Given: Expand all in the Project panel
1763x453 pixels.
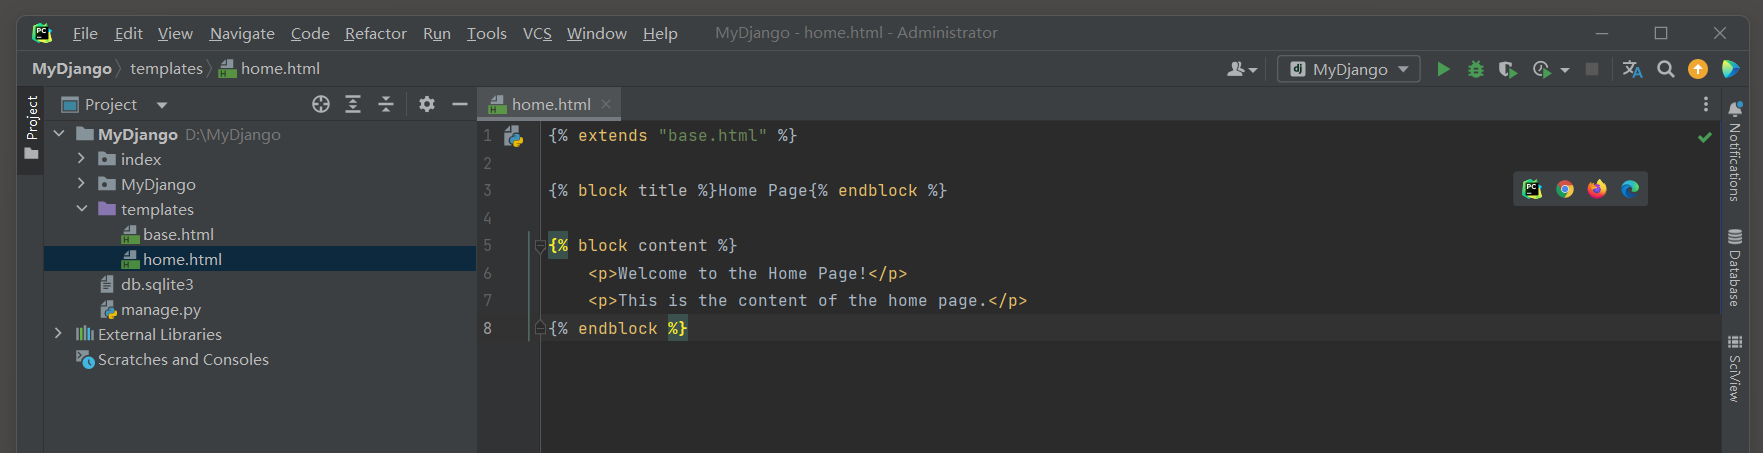Looking at the screenshot, I should tap(353, 104).
